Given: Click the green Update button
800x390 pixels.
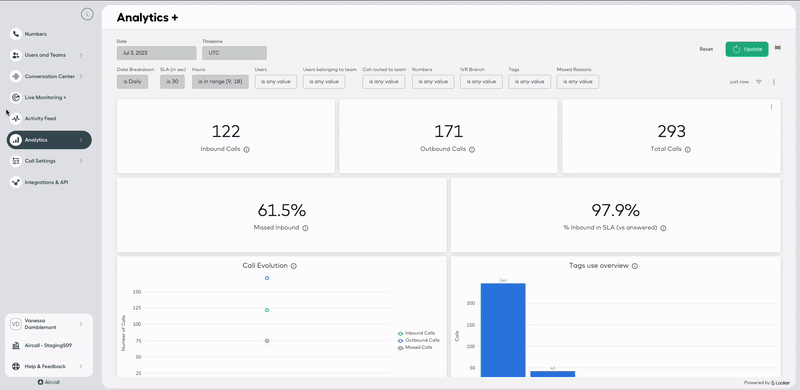Looking at the screenshot, I should coord(747,49).
